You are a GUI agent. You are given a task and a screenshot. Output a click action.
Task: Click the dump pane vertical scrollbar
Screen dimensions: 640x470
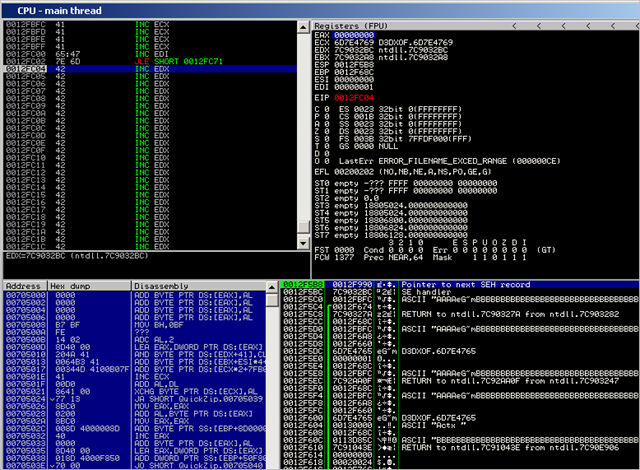click(x=270, y=380)
